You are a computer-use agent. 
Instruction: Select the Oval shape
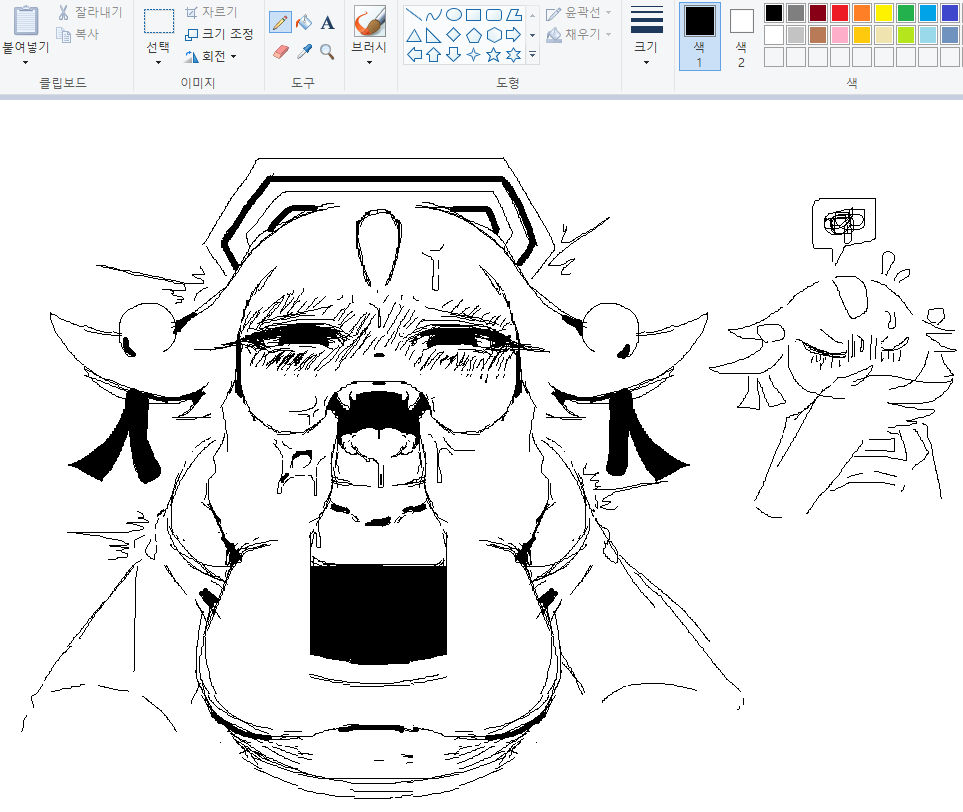[454, 15]
